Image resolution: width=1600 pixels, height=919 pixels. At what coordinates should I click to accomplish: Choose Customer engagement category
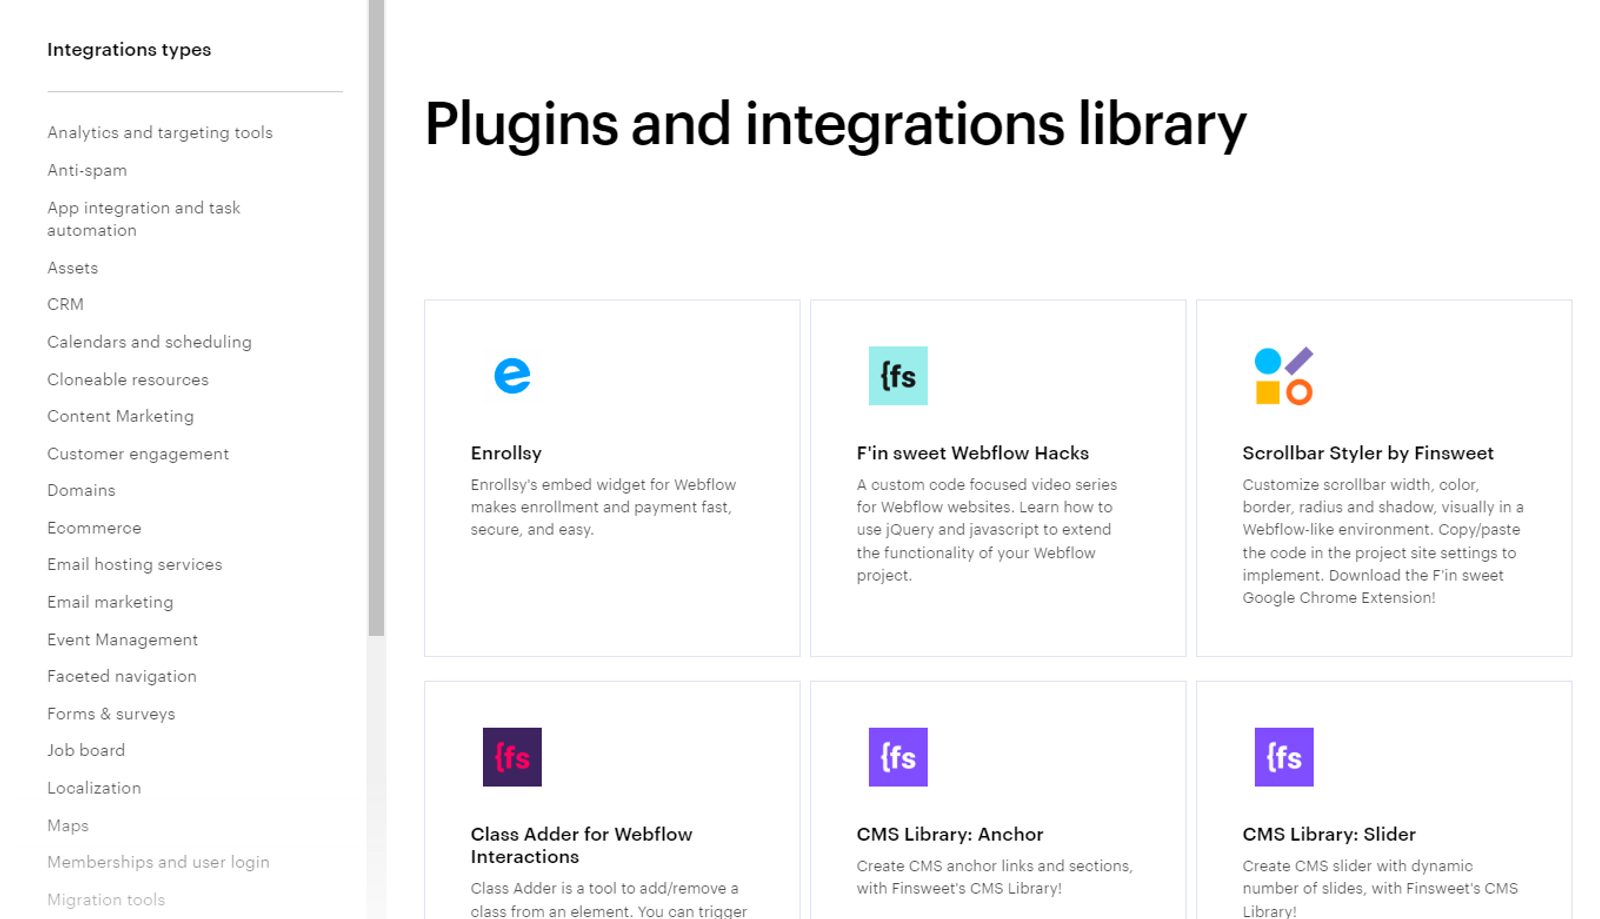click(x=138, y=454)
